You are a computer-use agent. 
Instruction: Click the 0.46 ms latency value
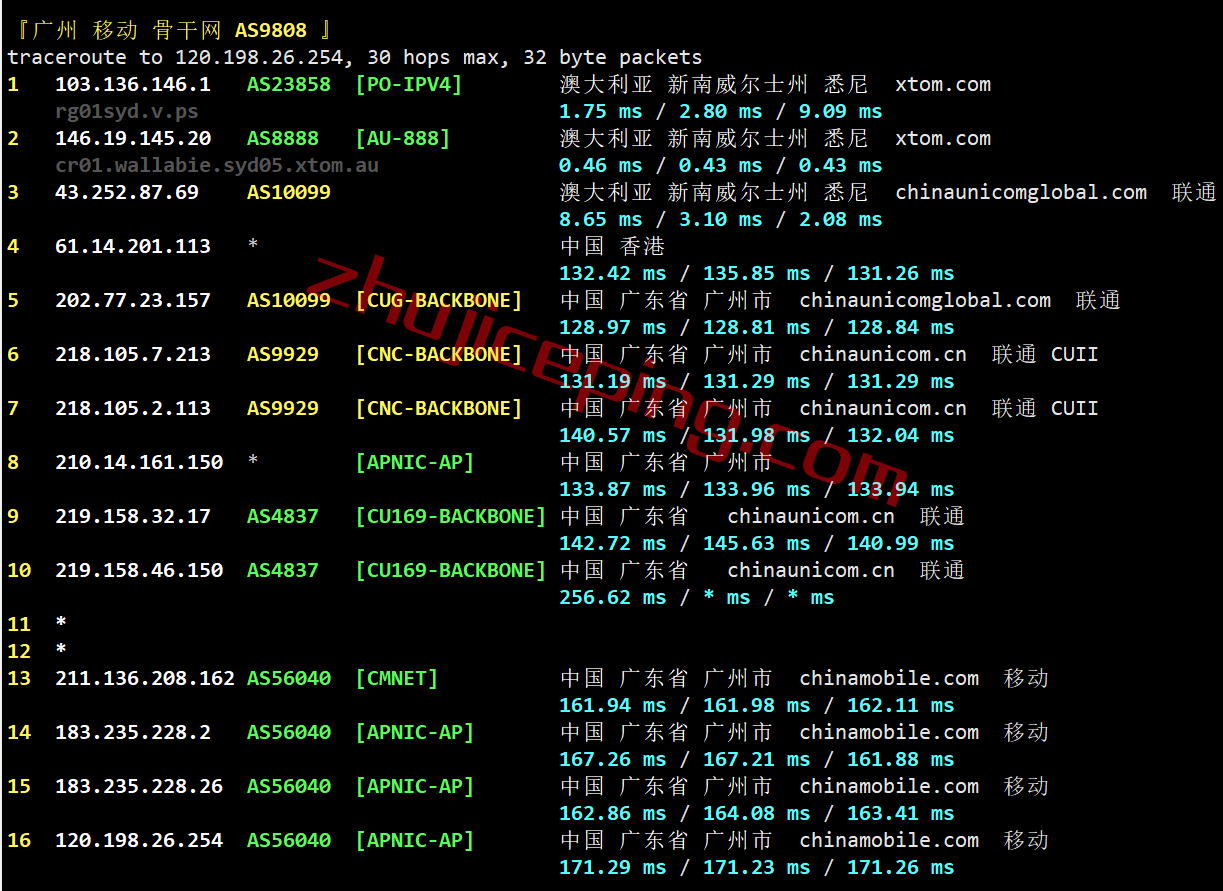click(x=601, y=166)
